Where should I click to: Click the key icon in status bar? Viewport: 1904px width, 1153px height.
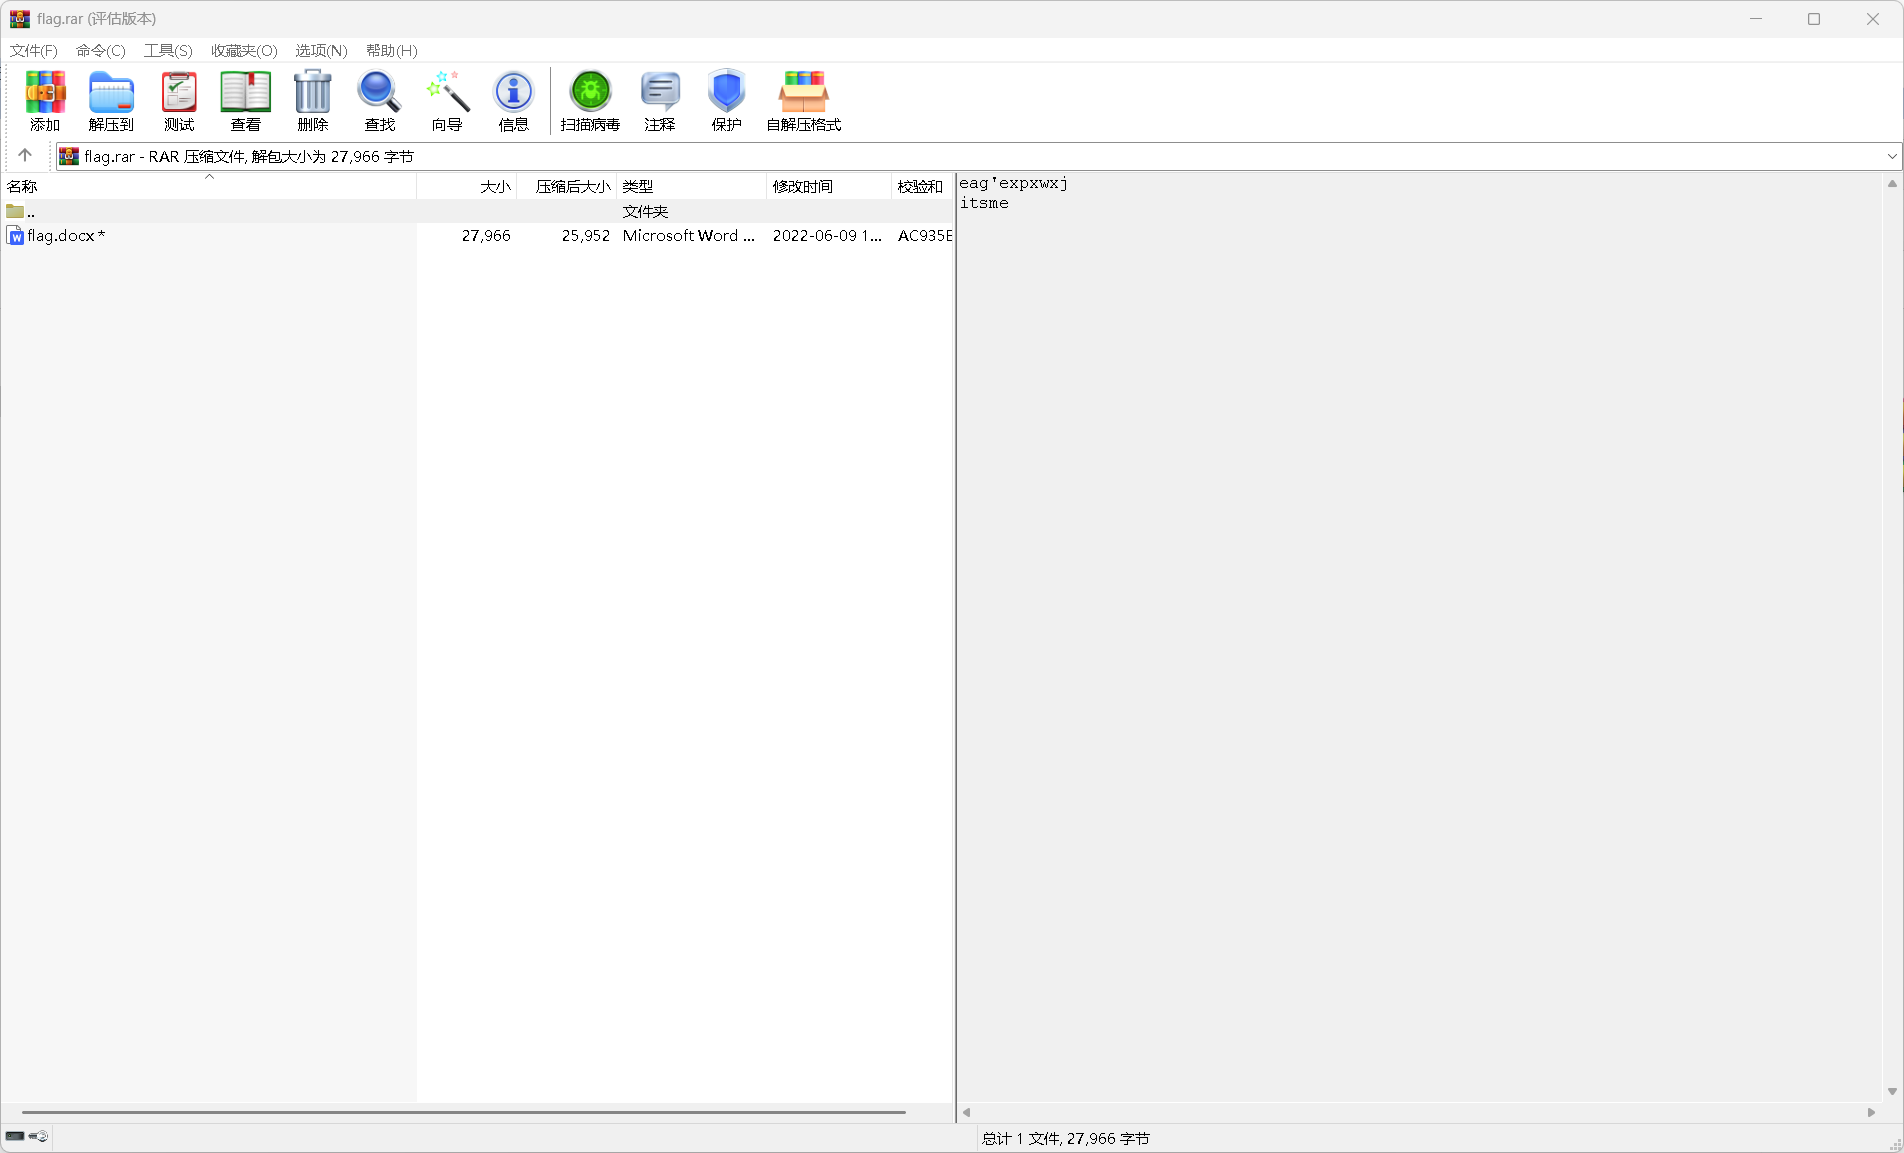tap(39, 1136)
